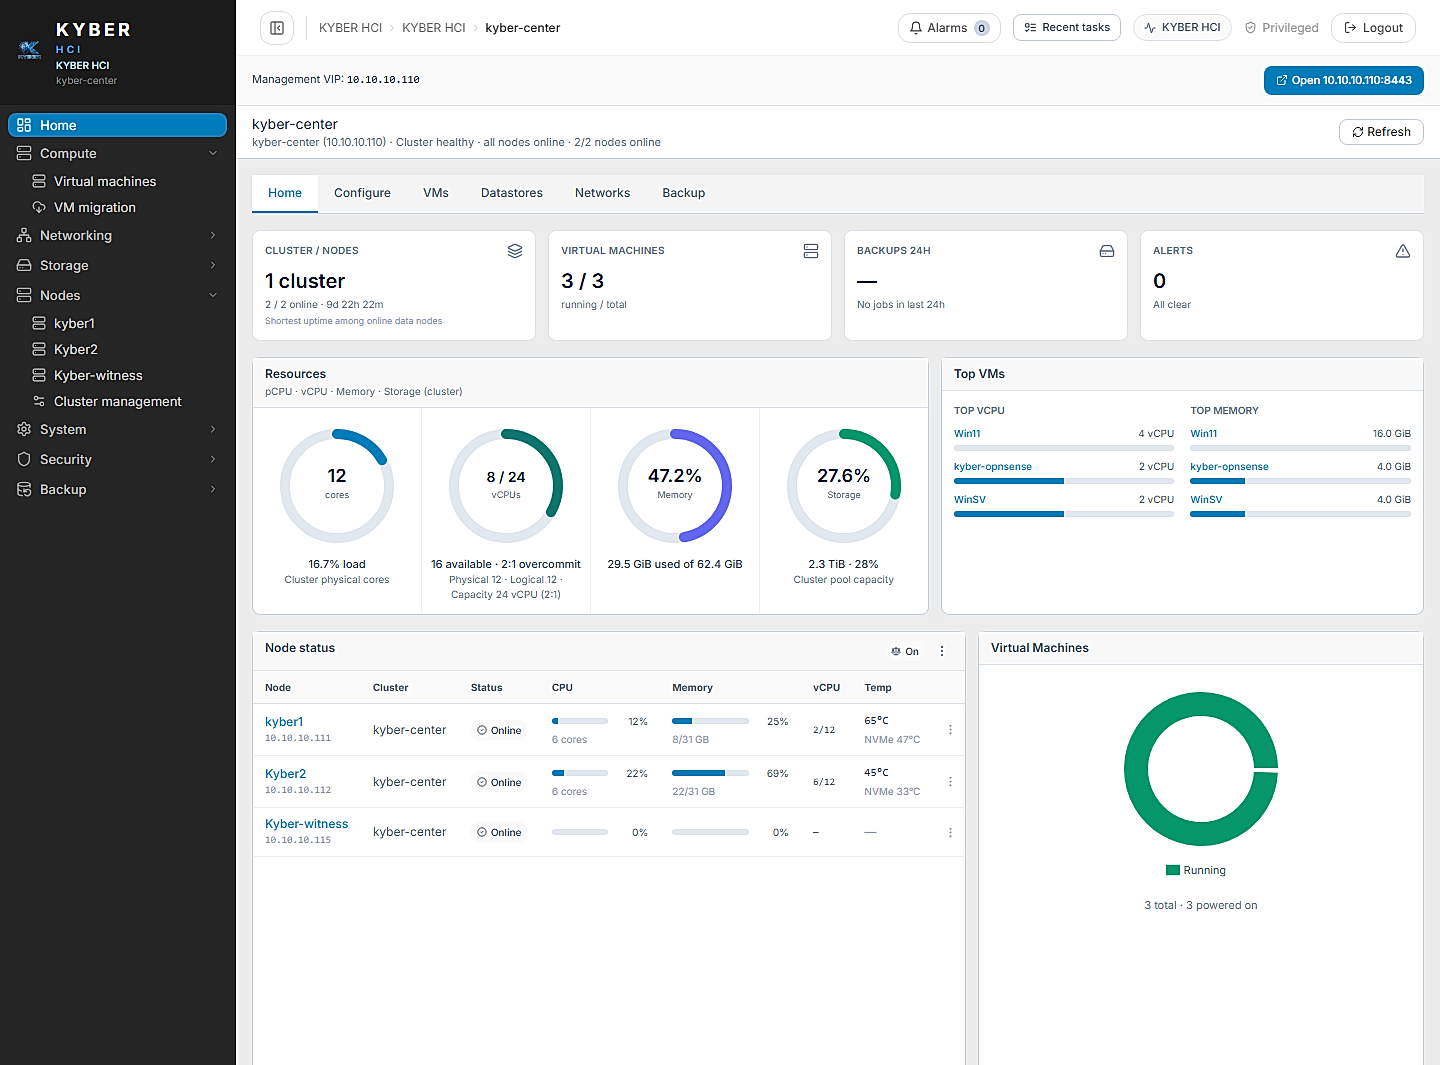Open the Alarms bell button

949,28
